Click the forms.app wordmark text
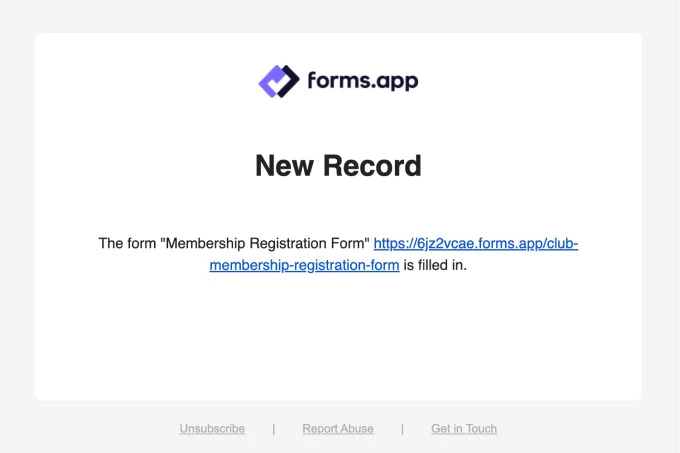680x453 pixels. 361,81
